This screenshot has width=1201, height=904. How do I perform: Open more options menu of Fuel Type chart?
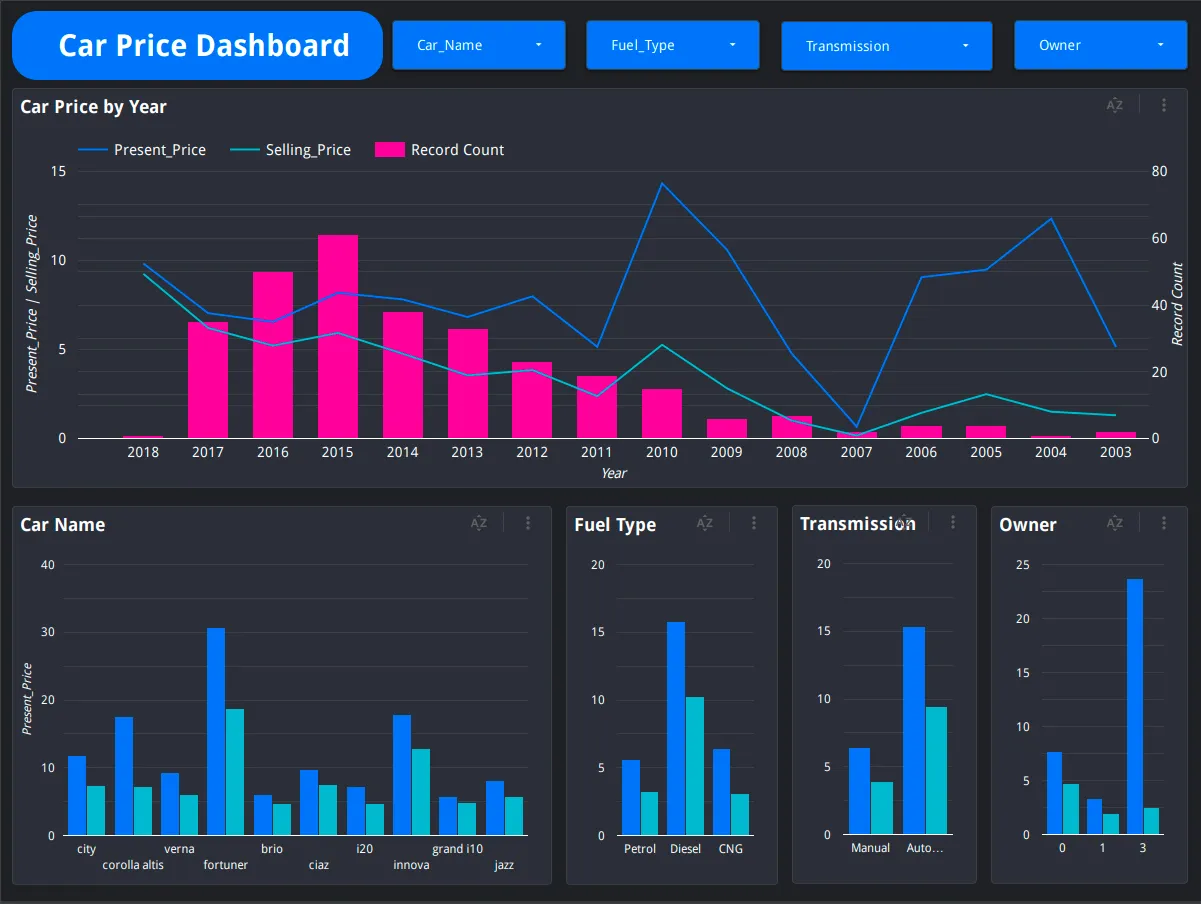pos(754,523)
